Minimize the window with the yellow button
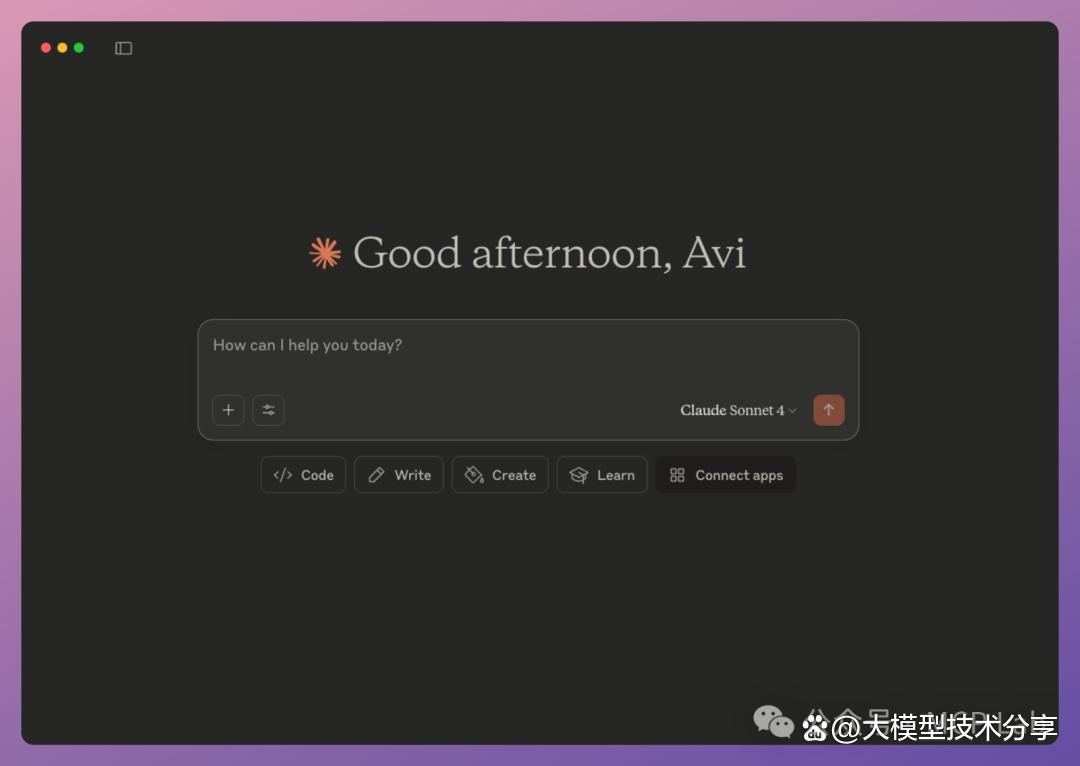This screenshot has width=1080, height=766. pos(63,48)
